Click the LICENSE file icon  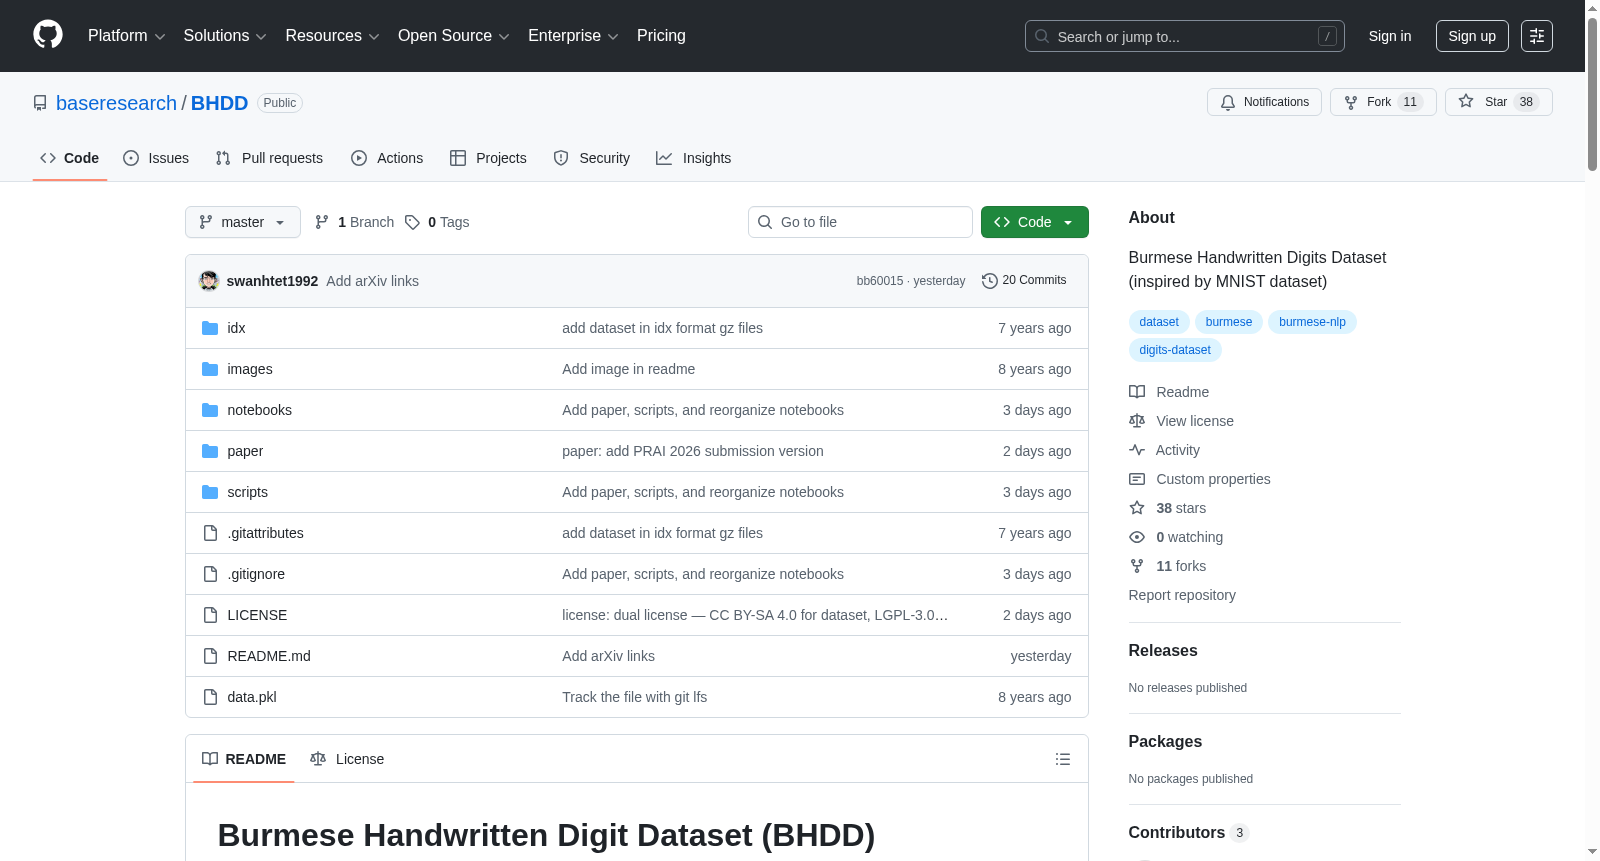(x=210, y=615)
